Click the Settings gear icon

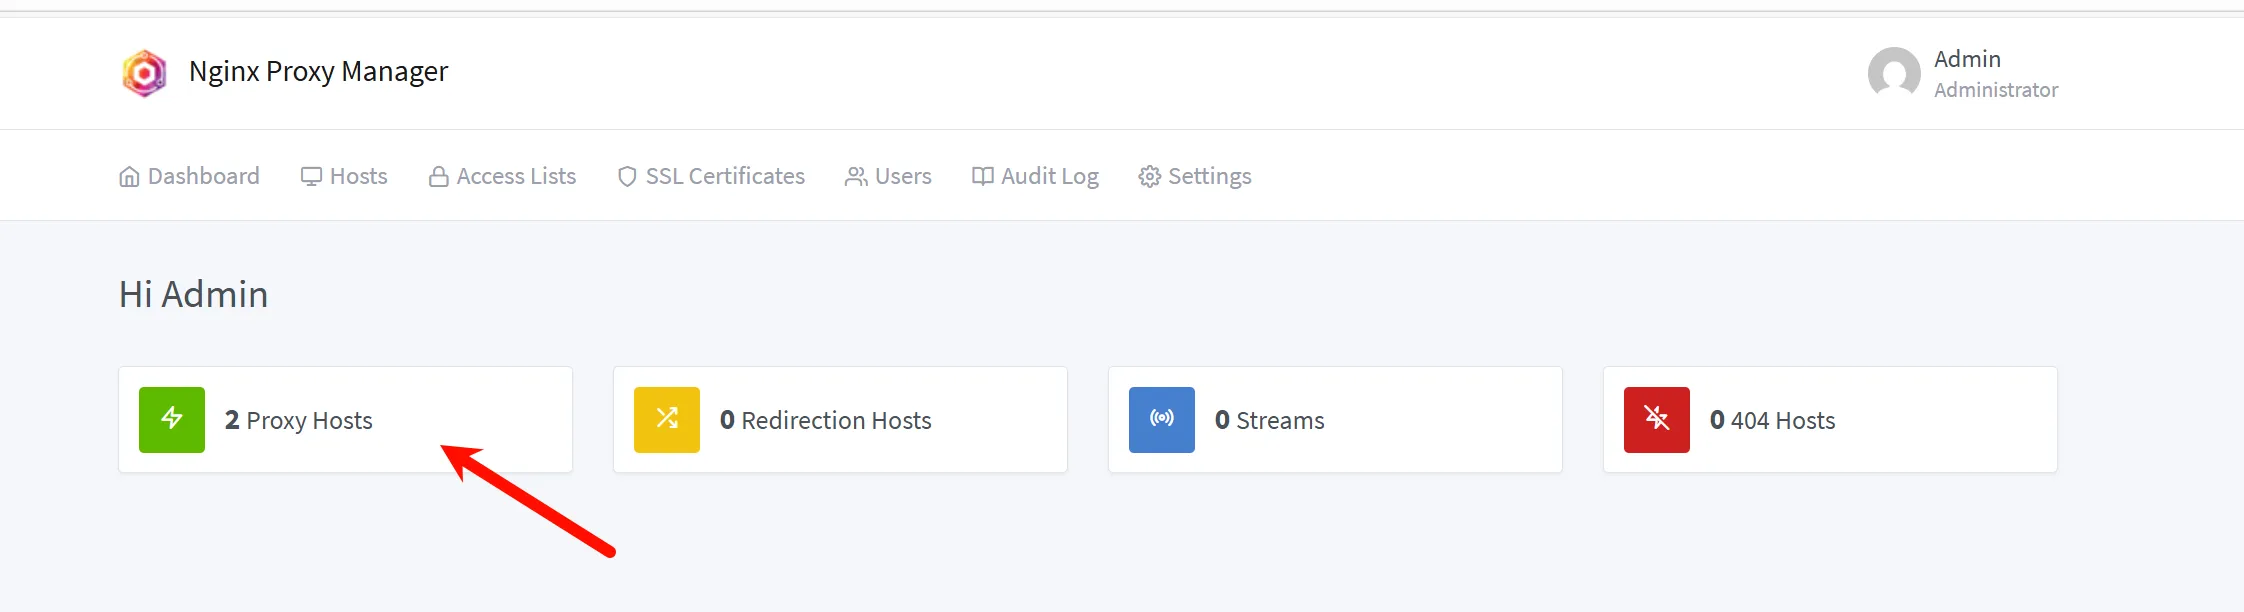pos(1150,177)
